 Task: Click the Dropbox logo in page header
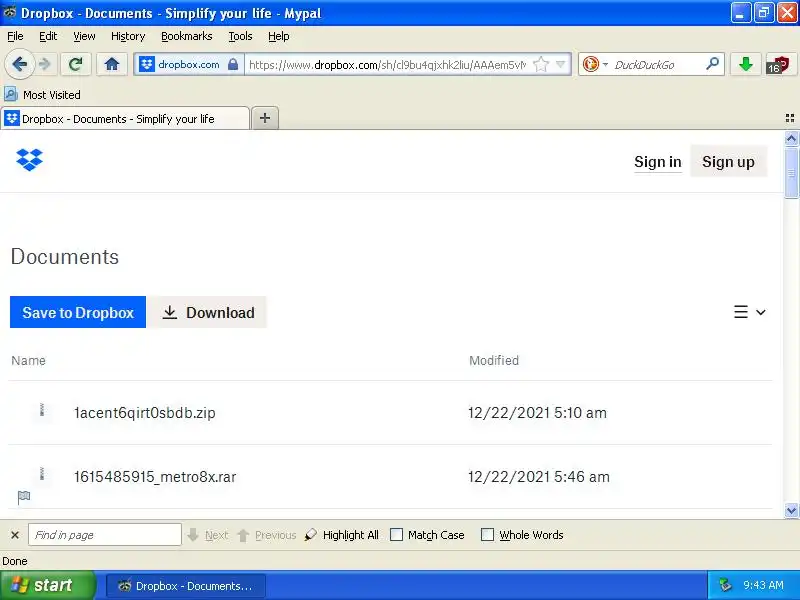click(30, 160)
